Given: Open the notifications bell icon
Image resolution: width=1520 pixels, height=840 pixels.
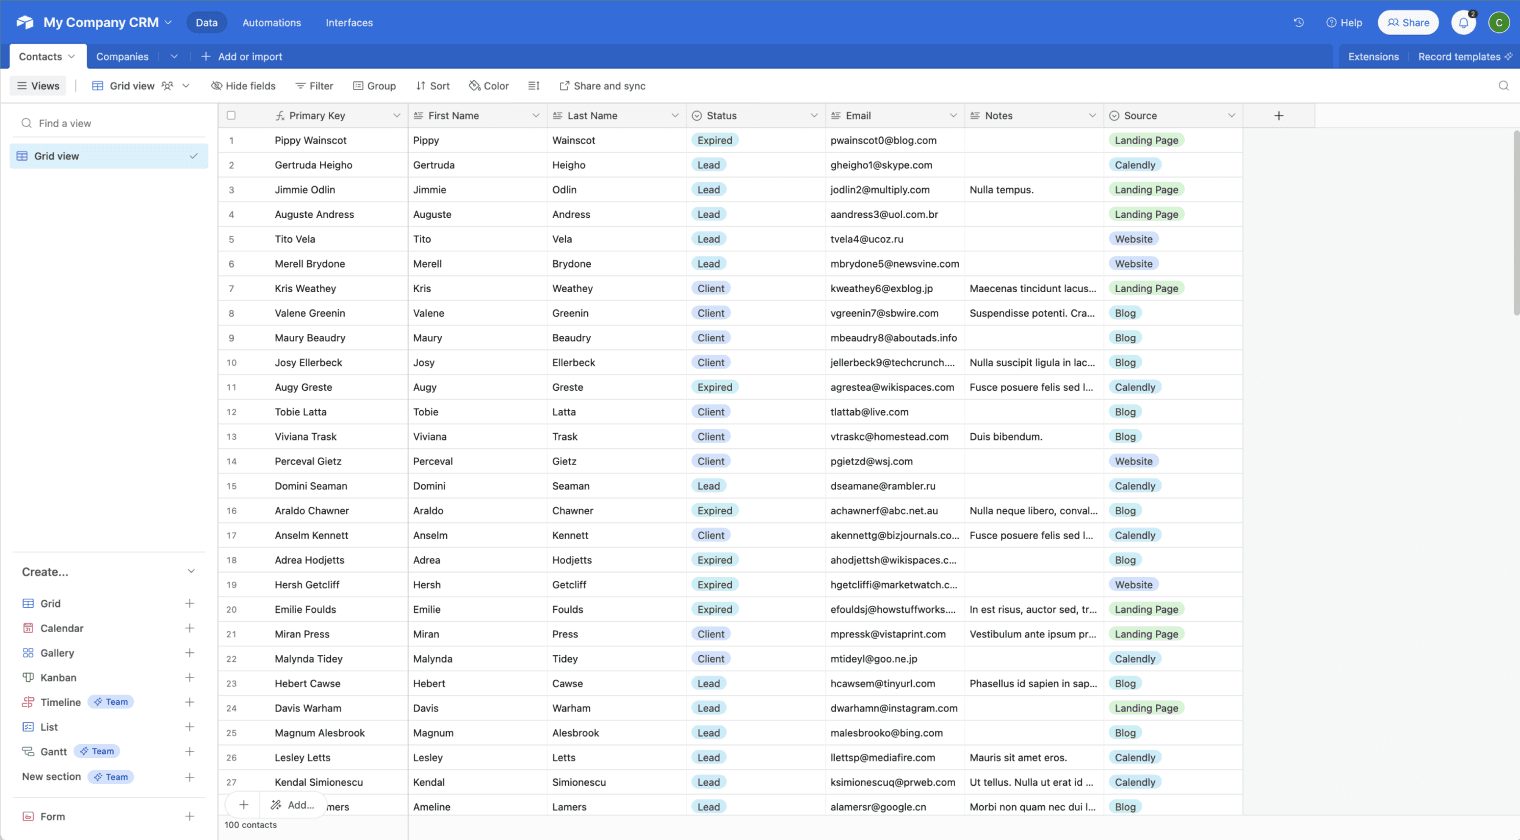Looking at the screenshot, I should tap(1464, 22).
